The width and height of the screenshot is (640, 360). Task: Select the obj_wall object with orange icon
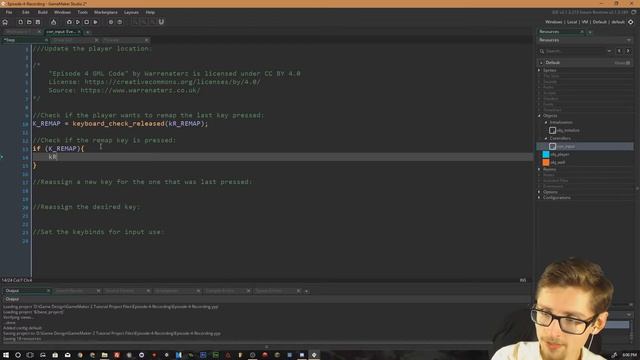[x=554, y=162]
